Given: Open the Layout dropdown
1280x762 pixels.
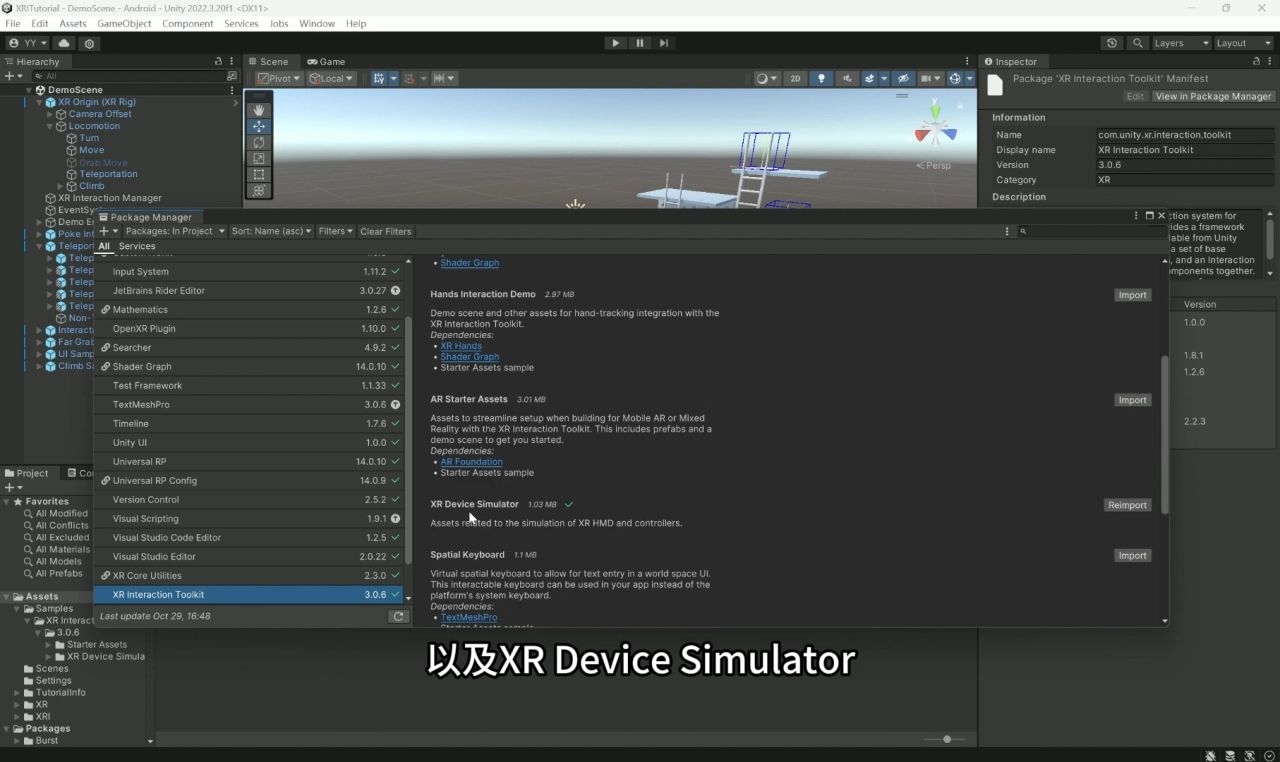Looking at the screenshot, I should point(1242,43).
